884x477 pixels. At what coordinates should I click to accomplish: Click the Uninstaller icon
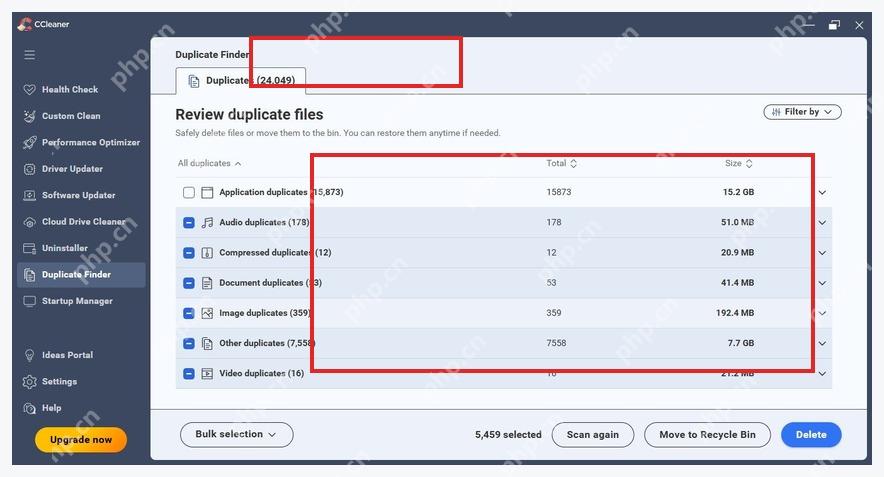pyautogui.click(x=29, y=248)
